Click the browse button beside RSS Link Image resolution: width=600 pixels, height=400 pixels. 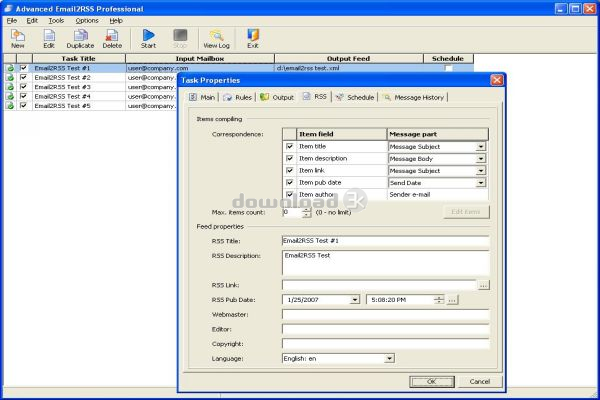[x=483, y=285]
